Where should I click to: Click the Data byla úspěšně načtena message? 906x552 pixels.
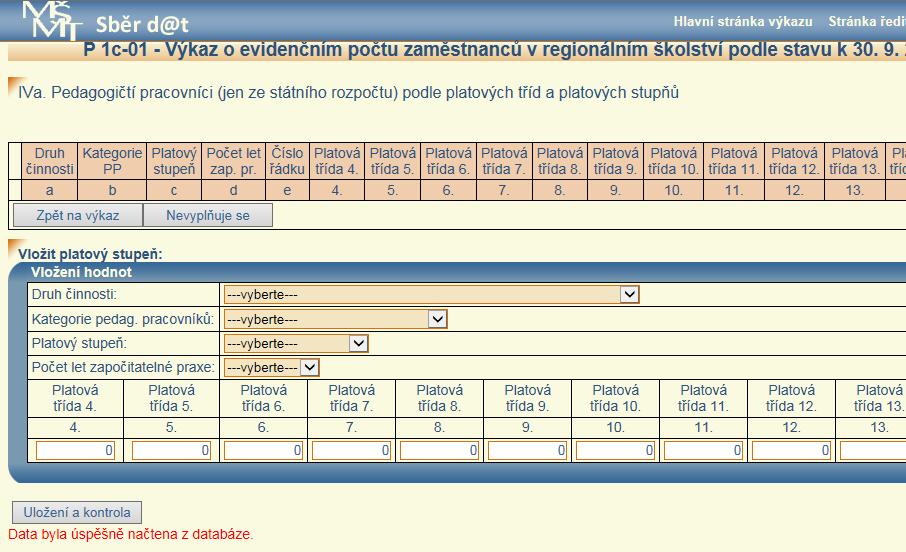[131, 534]
